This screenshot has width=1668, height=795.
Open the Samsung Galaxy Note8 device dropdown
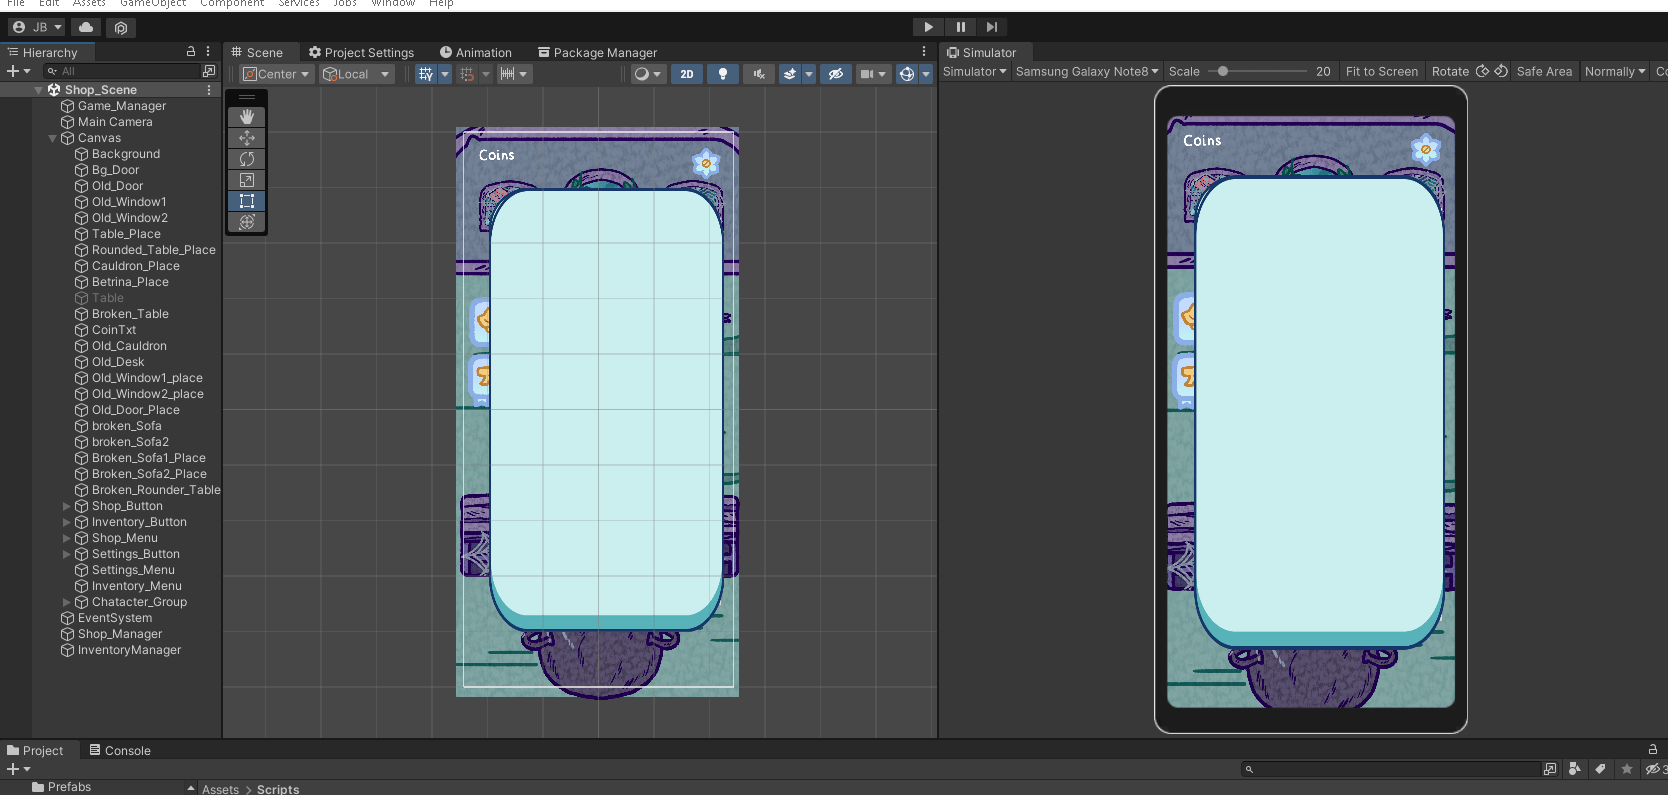click(x=1087, y=71)
